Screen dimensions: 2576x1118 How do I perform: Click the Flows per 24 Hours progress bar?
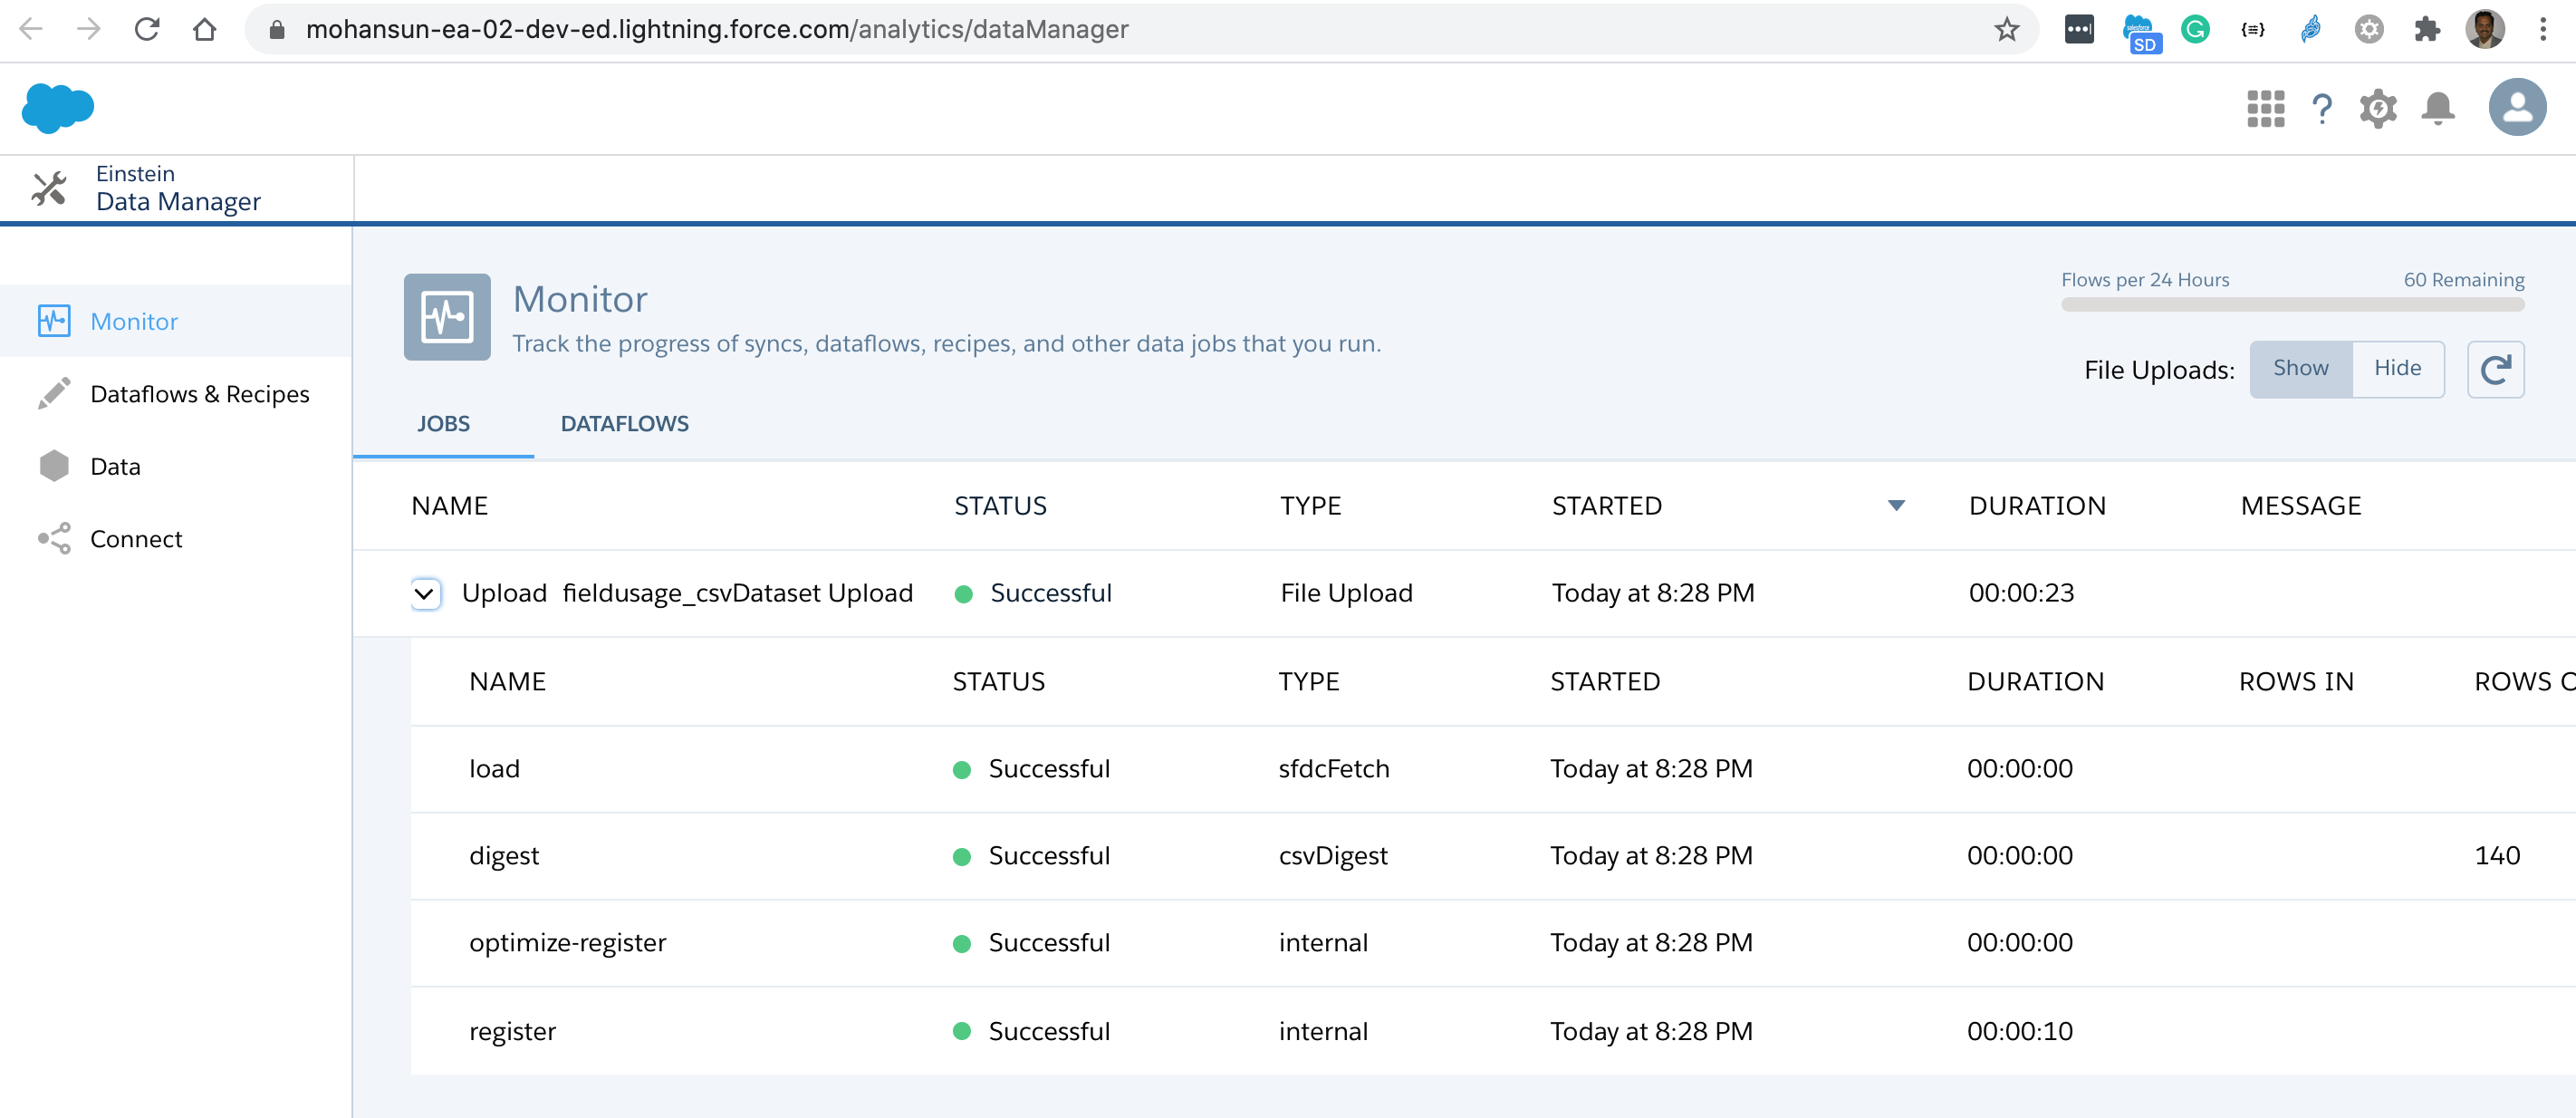point(2292,304)
